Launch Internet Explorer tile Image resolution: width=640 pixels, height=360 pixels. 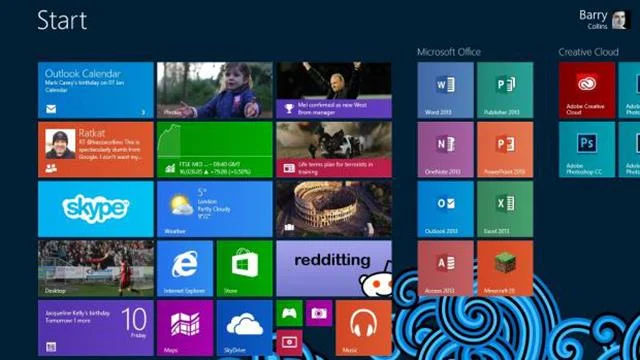tap(185, 268)
